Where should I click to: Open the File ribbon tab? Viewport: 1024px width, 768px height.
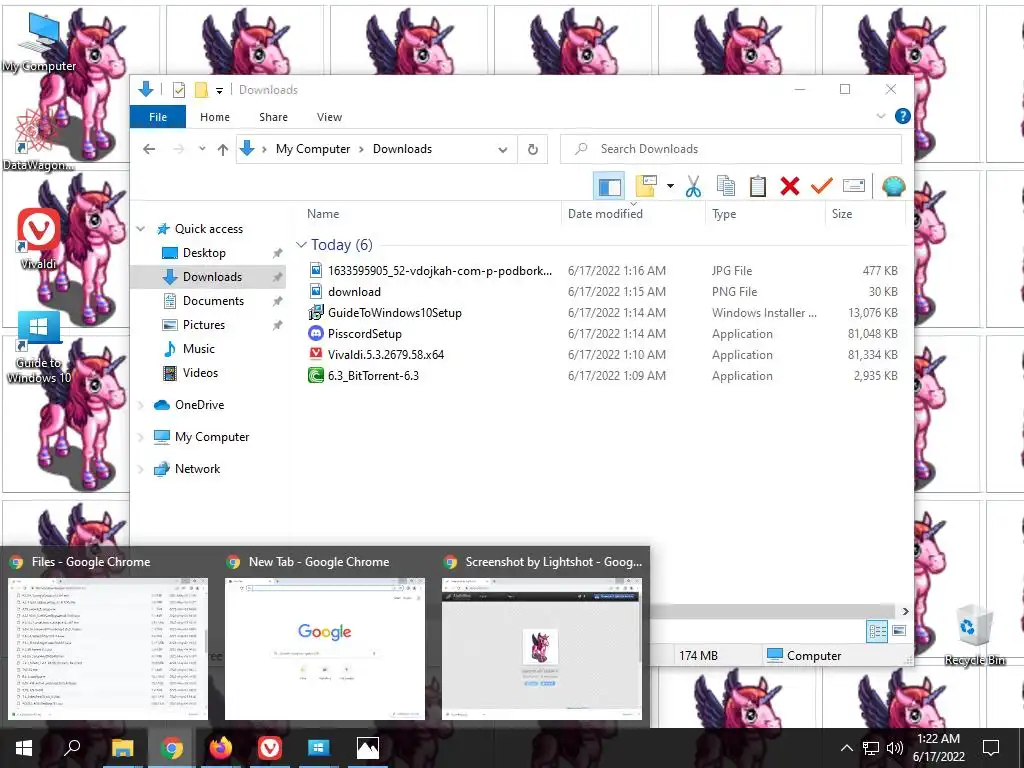coord(158,117)
